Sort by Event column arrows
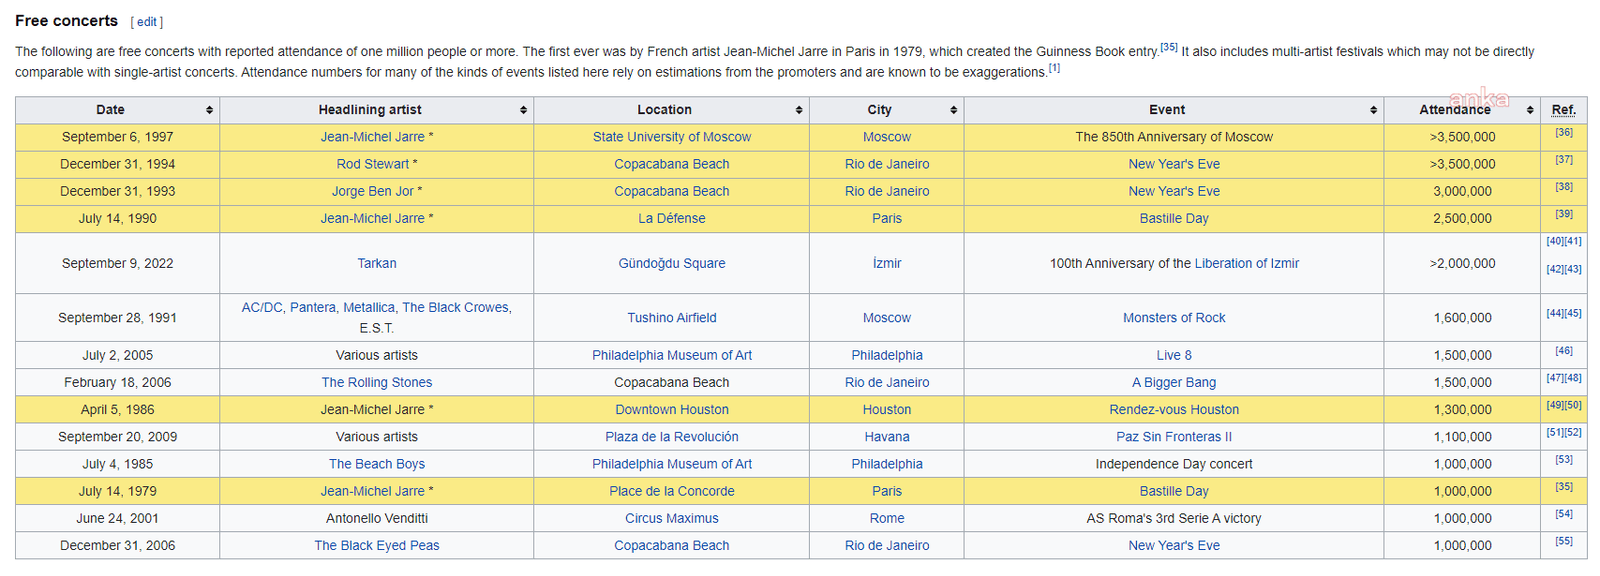The height and width of the screenshot is (576, 1600). 1373,110
